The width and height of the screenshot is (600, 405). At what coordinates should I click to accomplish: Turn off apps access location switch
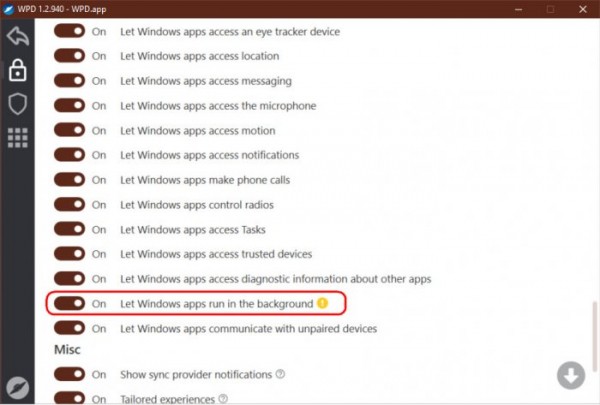pos(69,56)
